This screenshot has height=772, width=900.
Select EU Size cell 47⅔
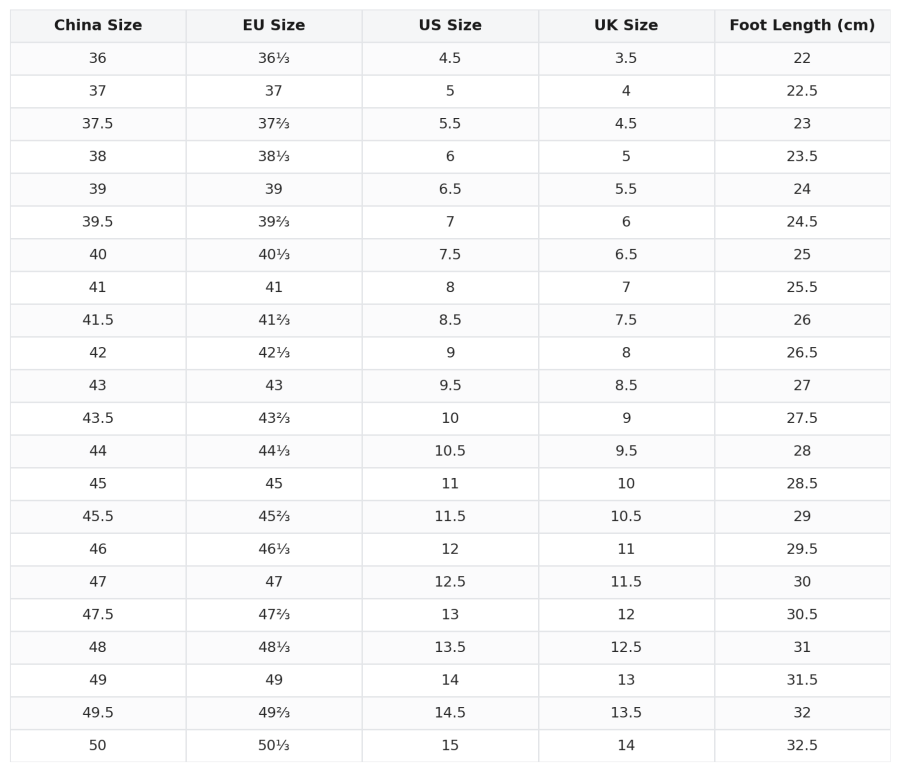pyautogui.click(x=274, y=614)
